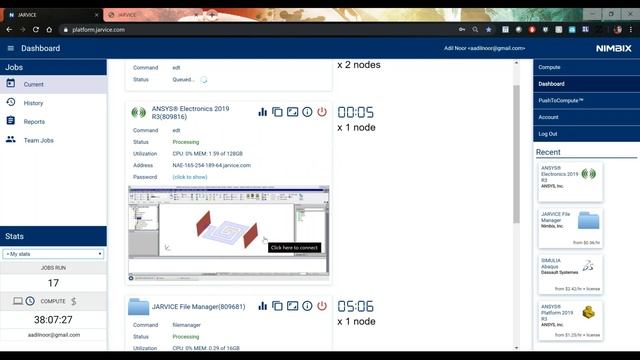Click the Processing status of ANSYS job

pos(186,142)
